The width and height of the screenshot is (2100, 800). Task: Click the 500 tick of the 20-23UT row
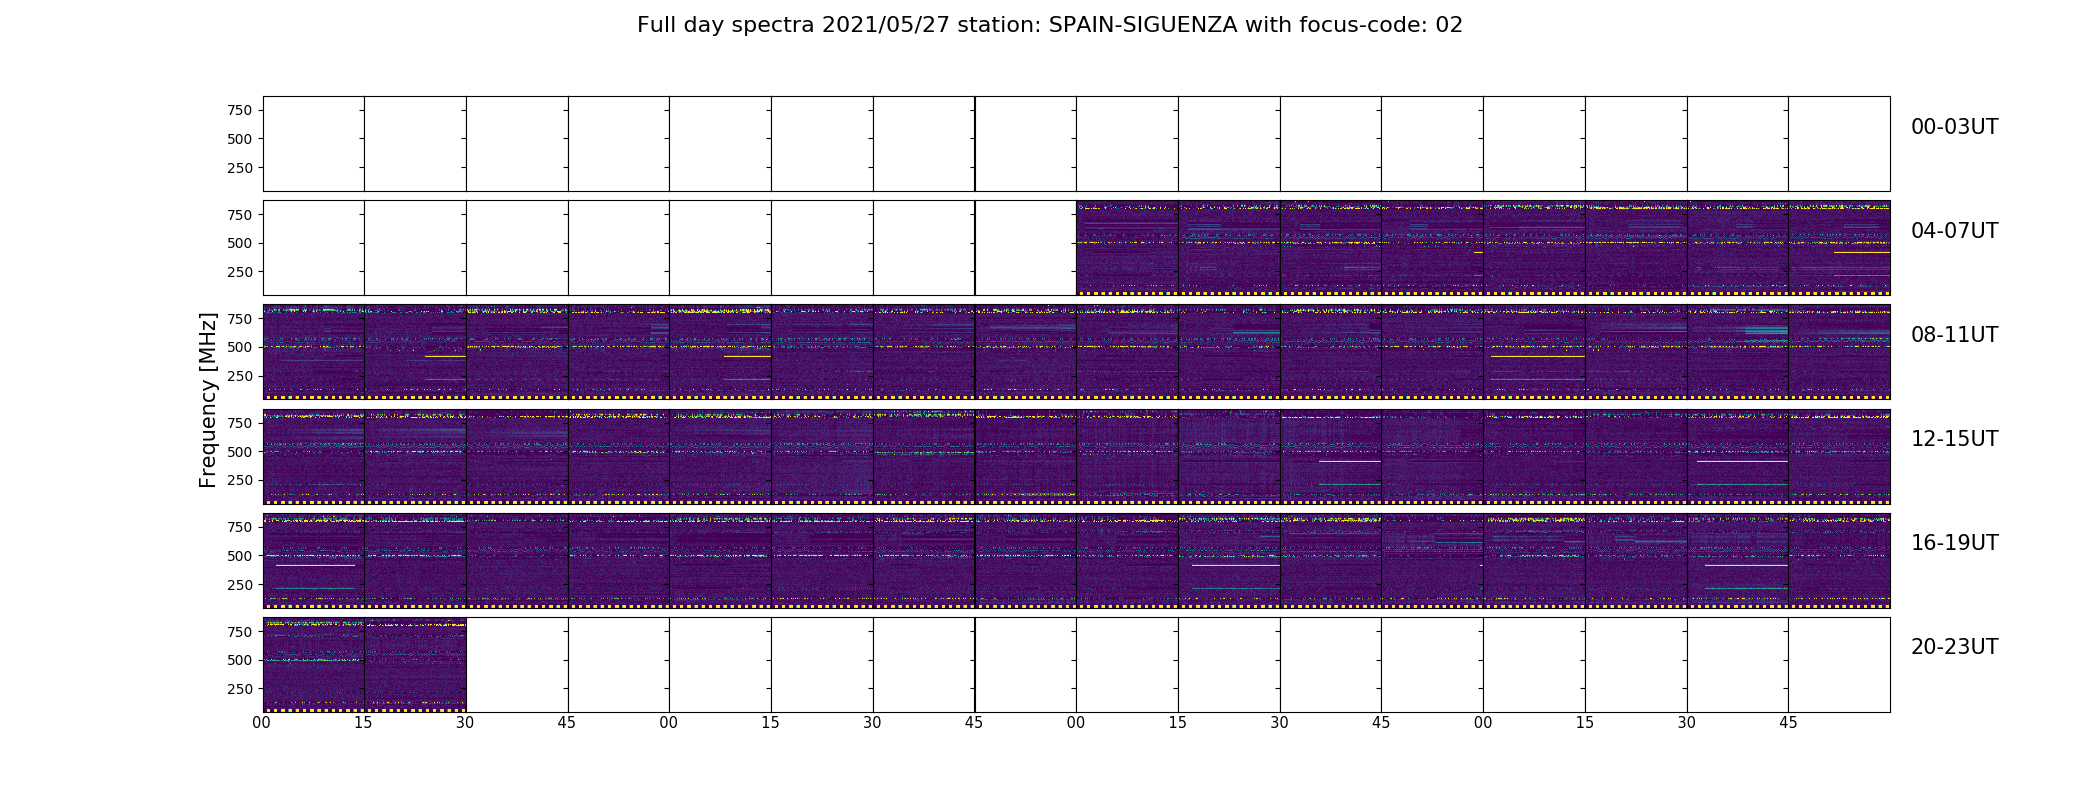click(x=240, y=660)
